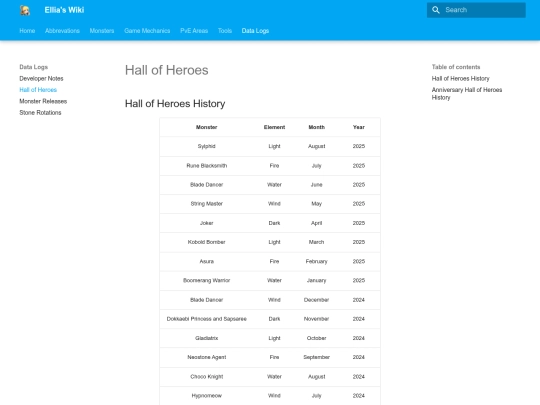Click the Dark element in Joker row
This screenshot has width=540, height=405.
[274, 223]
